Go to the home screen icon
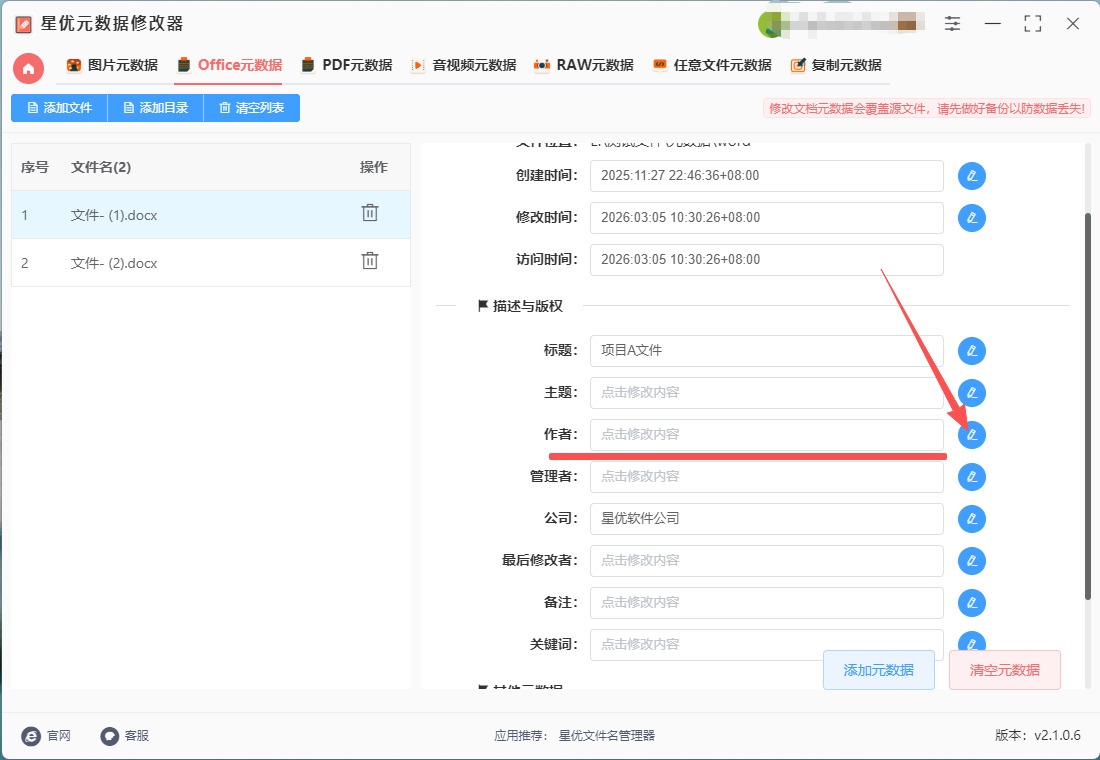 pos(29,69)
